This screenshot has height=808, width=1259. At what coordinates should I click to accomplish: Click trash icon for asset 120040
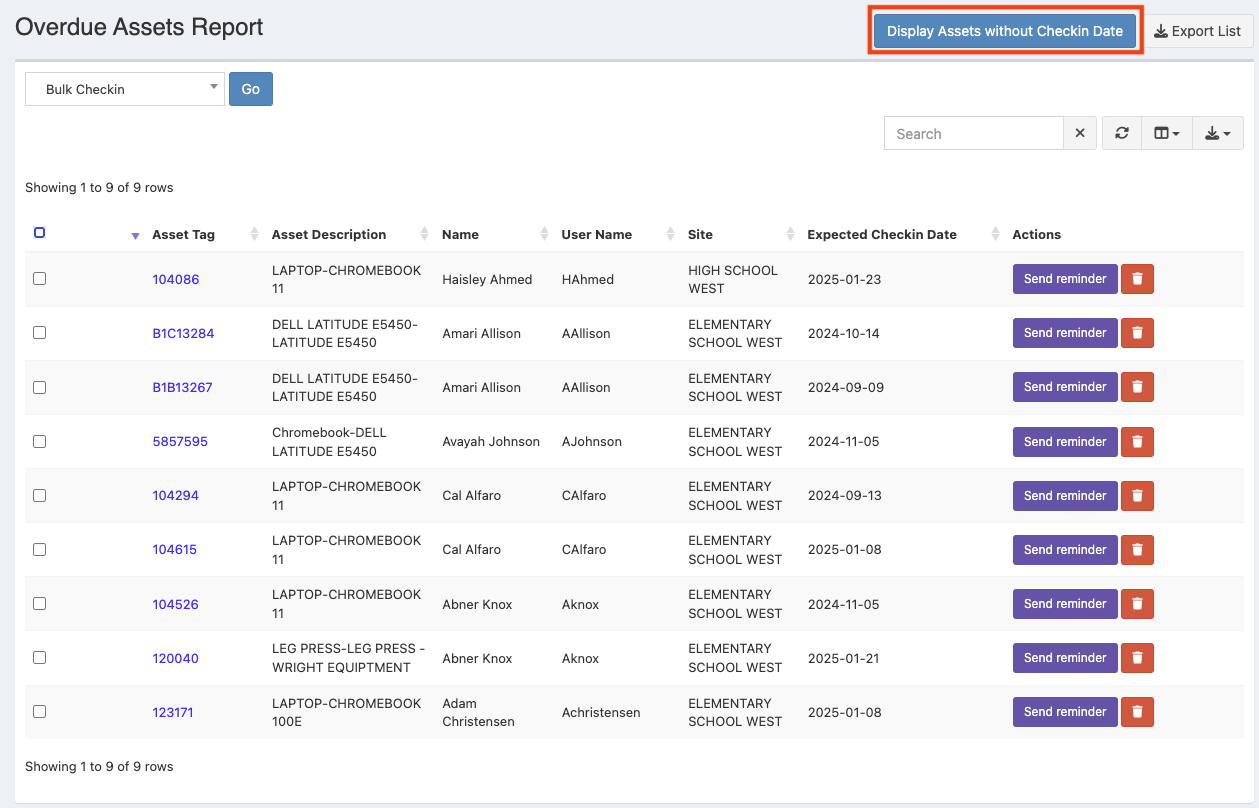click(x=1137, y=658)
